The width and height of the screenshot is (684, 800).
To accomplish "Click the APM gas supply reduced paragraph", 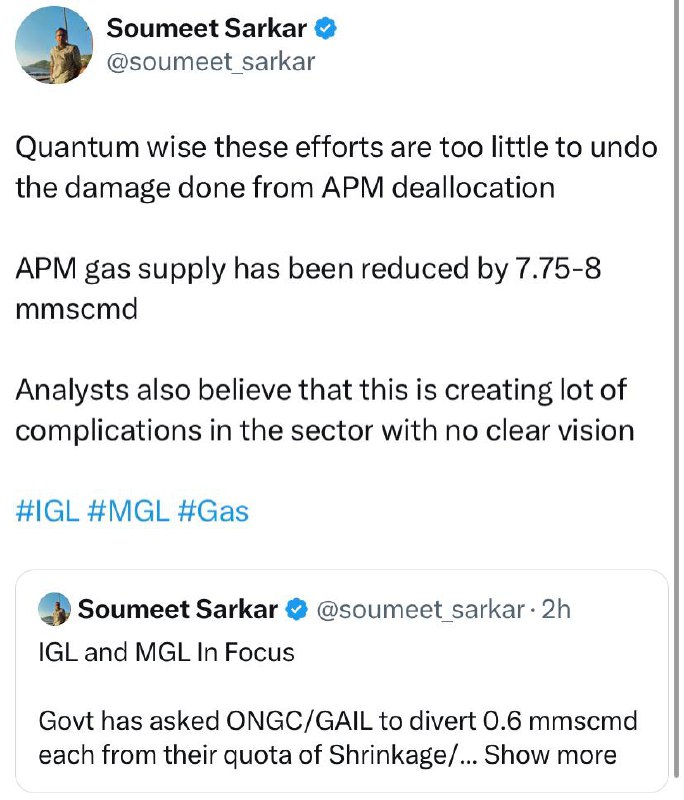I will click(308, 289).
